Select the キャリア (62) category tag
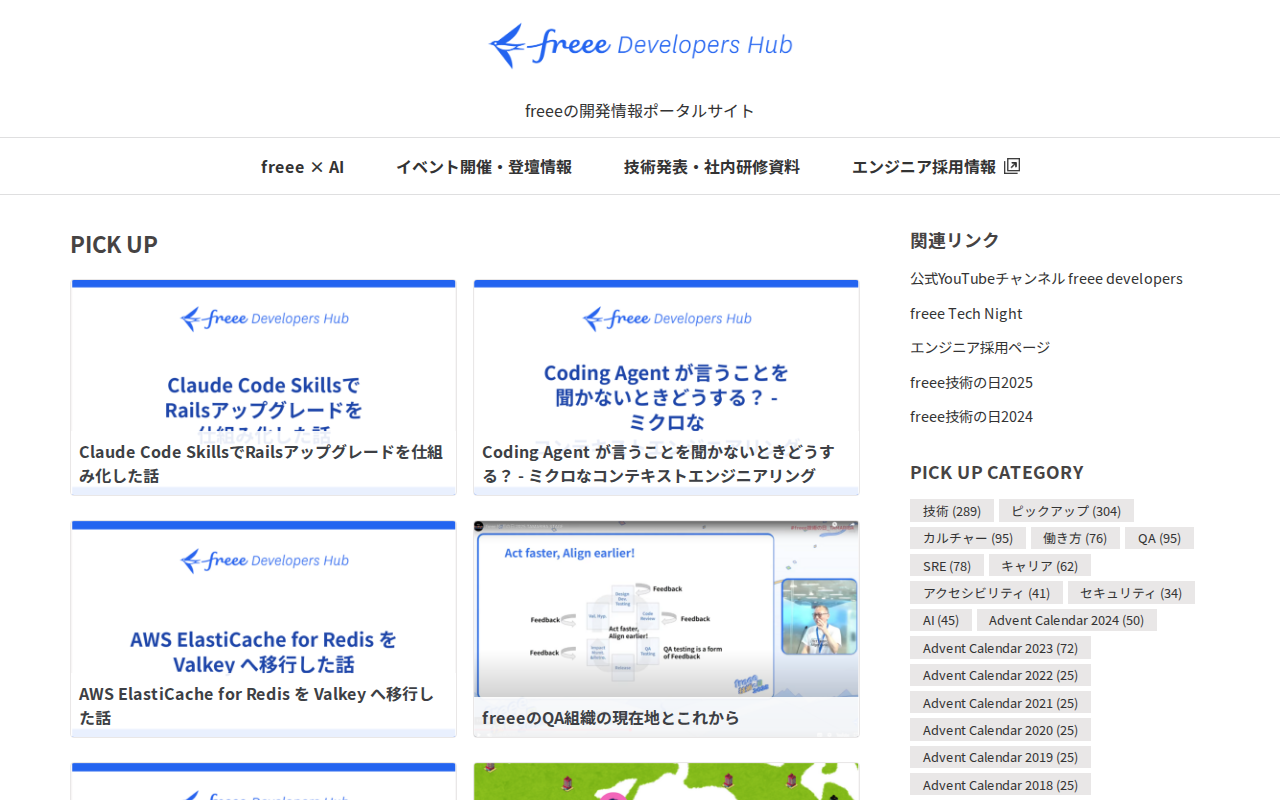The width and height of the screenshot is (1280, 800). tap(1040, 566)
